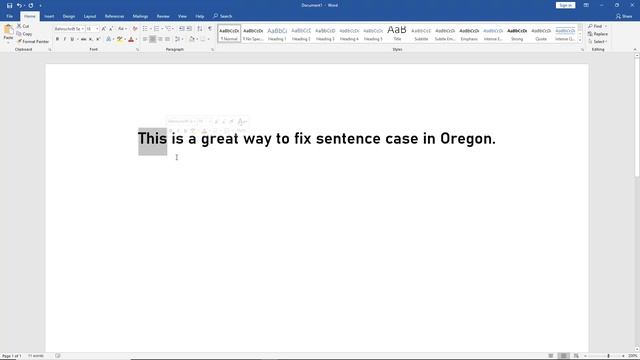Save the document from Quick Access Toolbar
Viewport: 640px width, 360px height.
[9, 5]
